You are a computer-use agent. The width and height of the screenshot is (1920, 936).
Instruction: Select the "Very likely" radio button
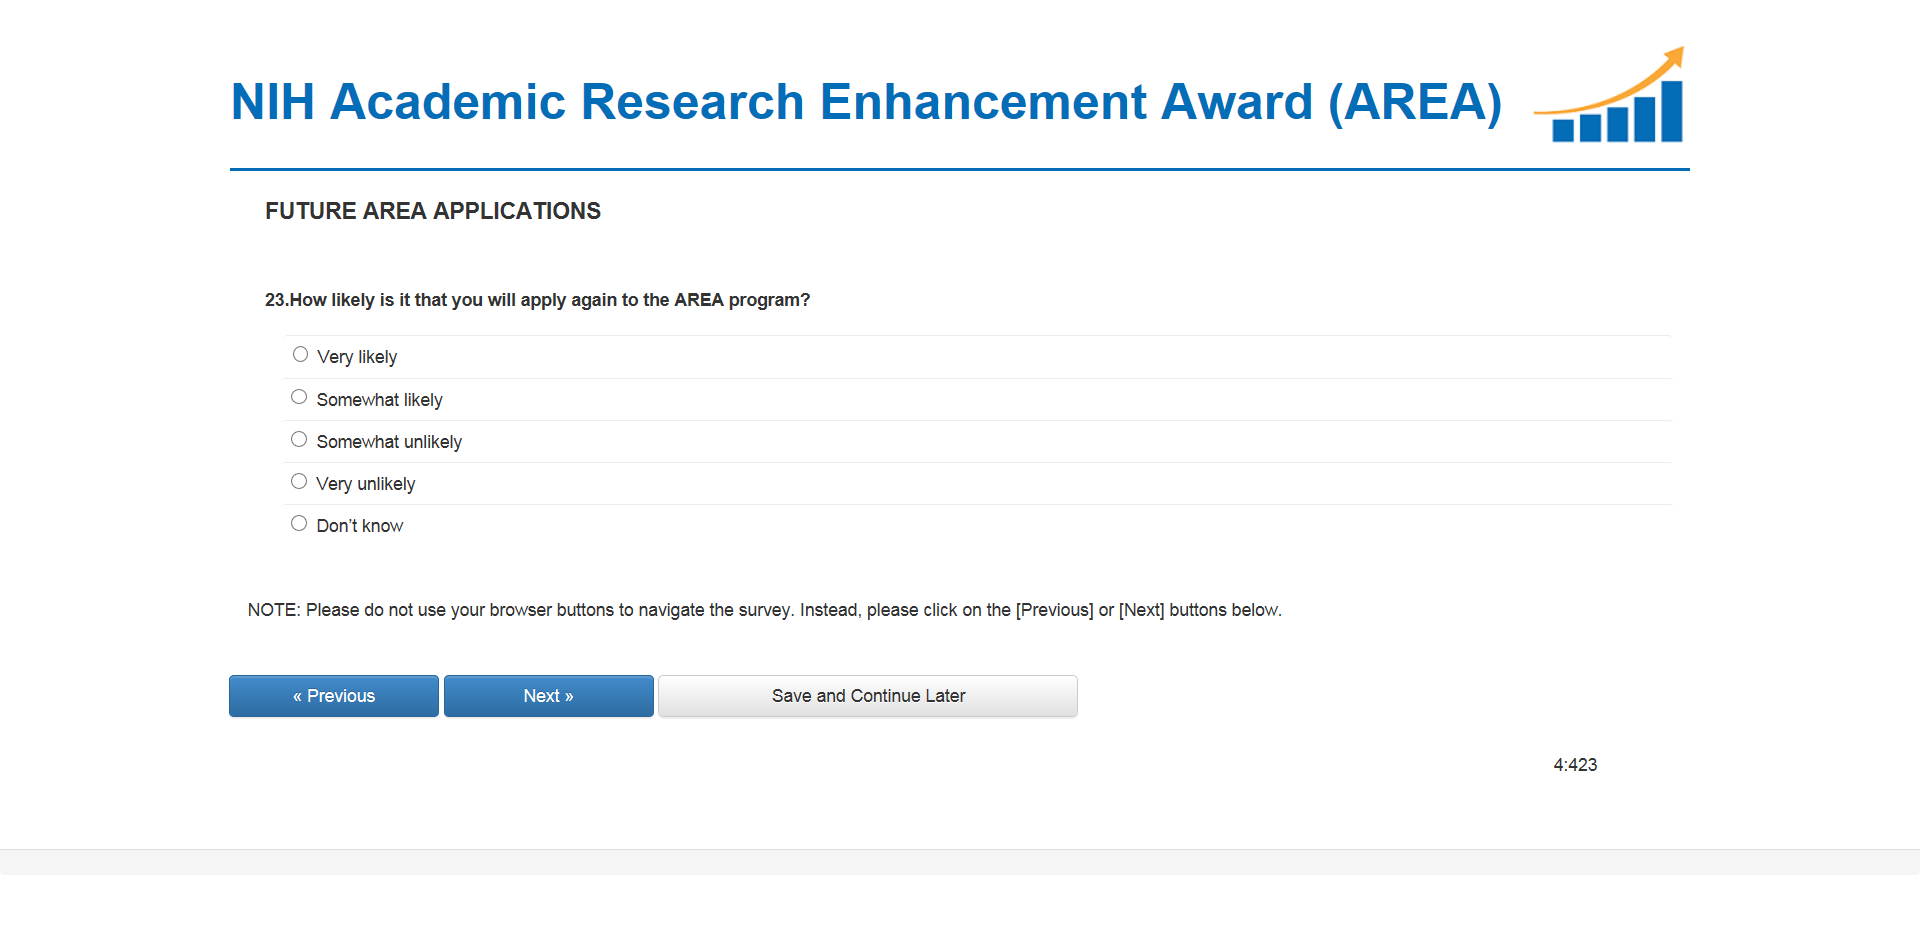pyautogui.click(x=300, y=355)
